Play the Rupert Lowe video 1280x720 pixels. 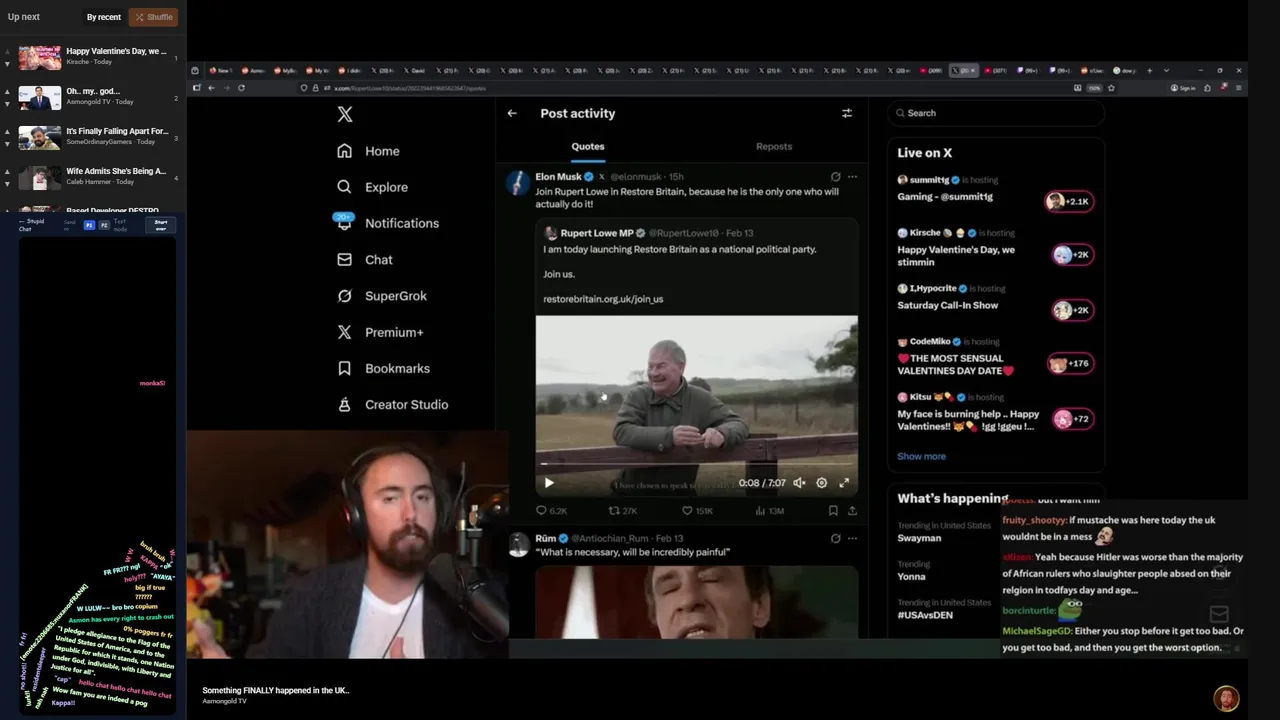[549, 483]
